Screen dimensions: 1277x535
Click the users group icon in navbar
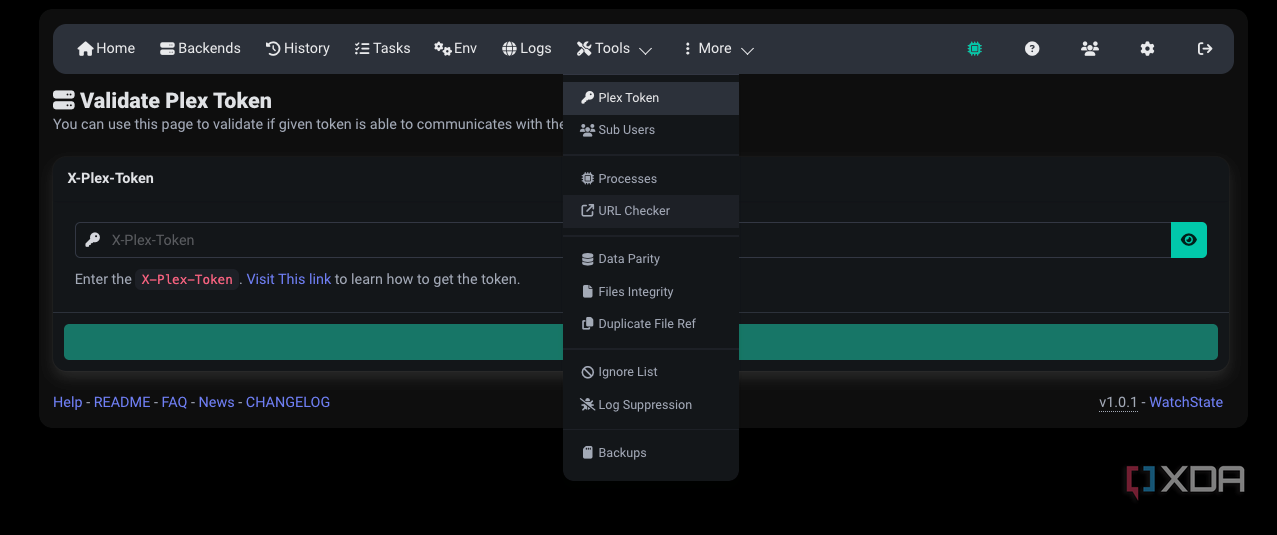coord(1090,48)
